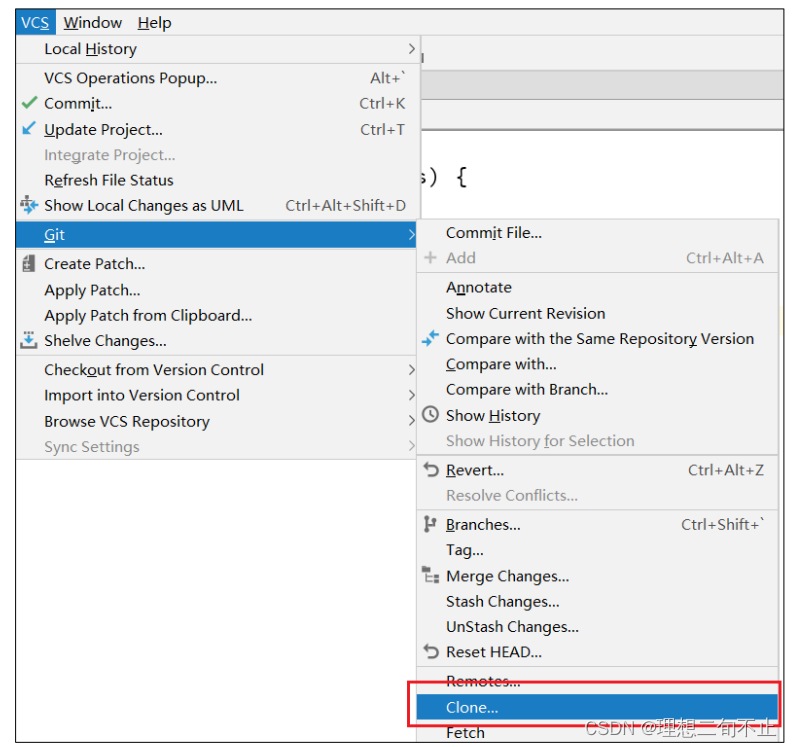This screenshot has height=747, width=792.
Task: Choose Update Project... menu entry
Action: (x=218, y=129)
